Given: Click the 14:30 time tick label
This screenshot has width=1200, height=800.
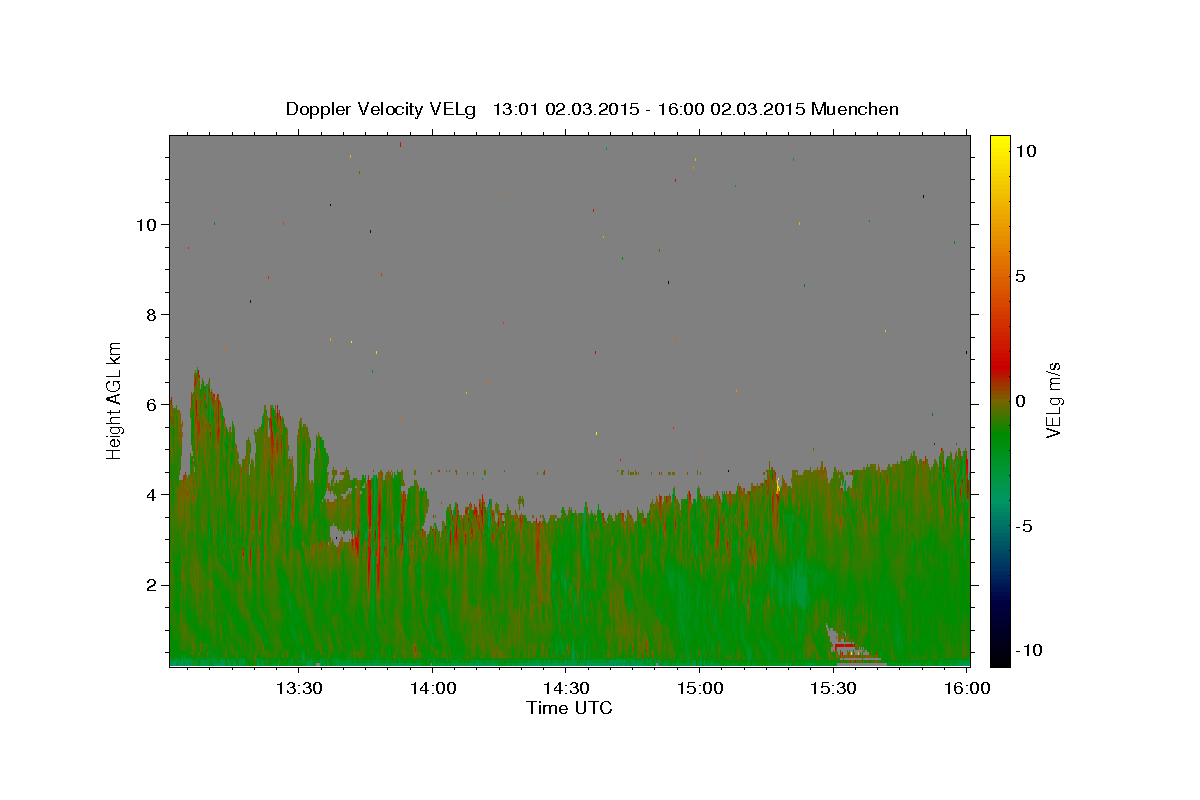Looking at the screenshot, I should [565, 688].
